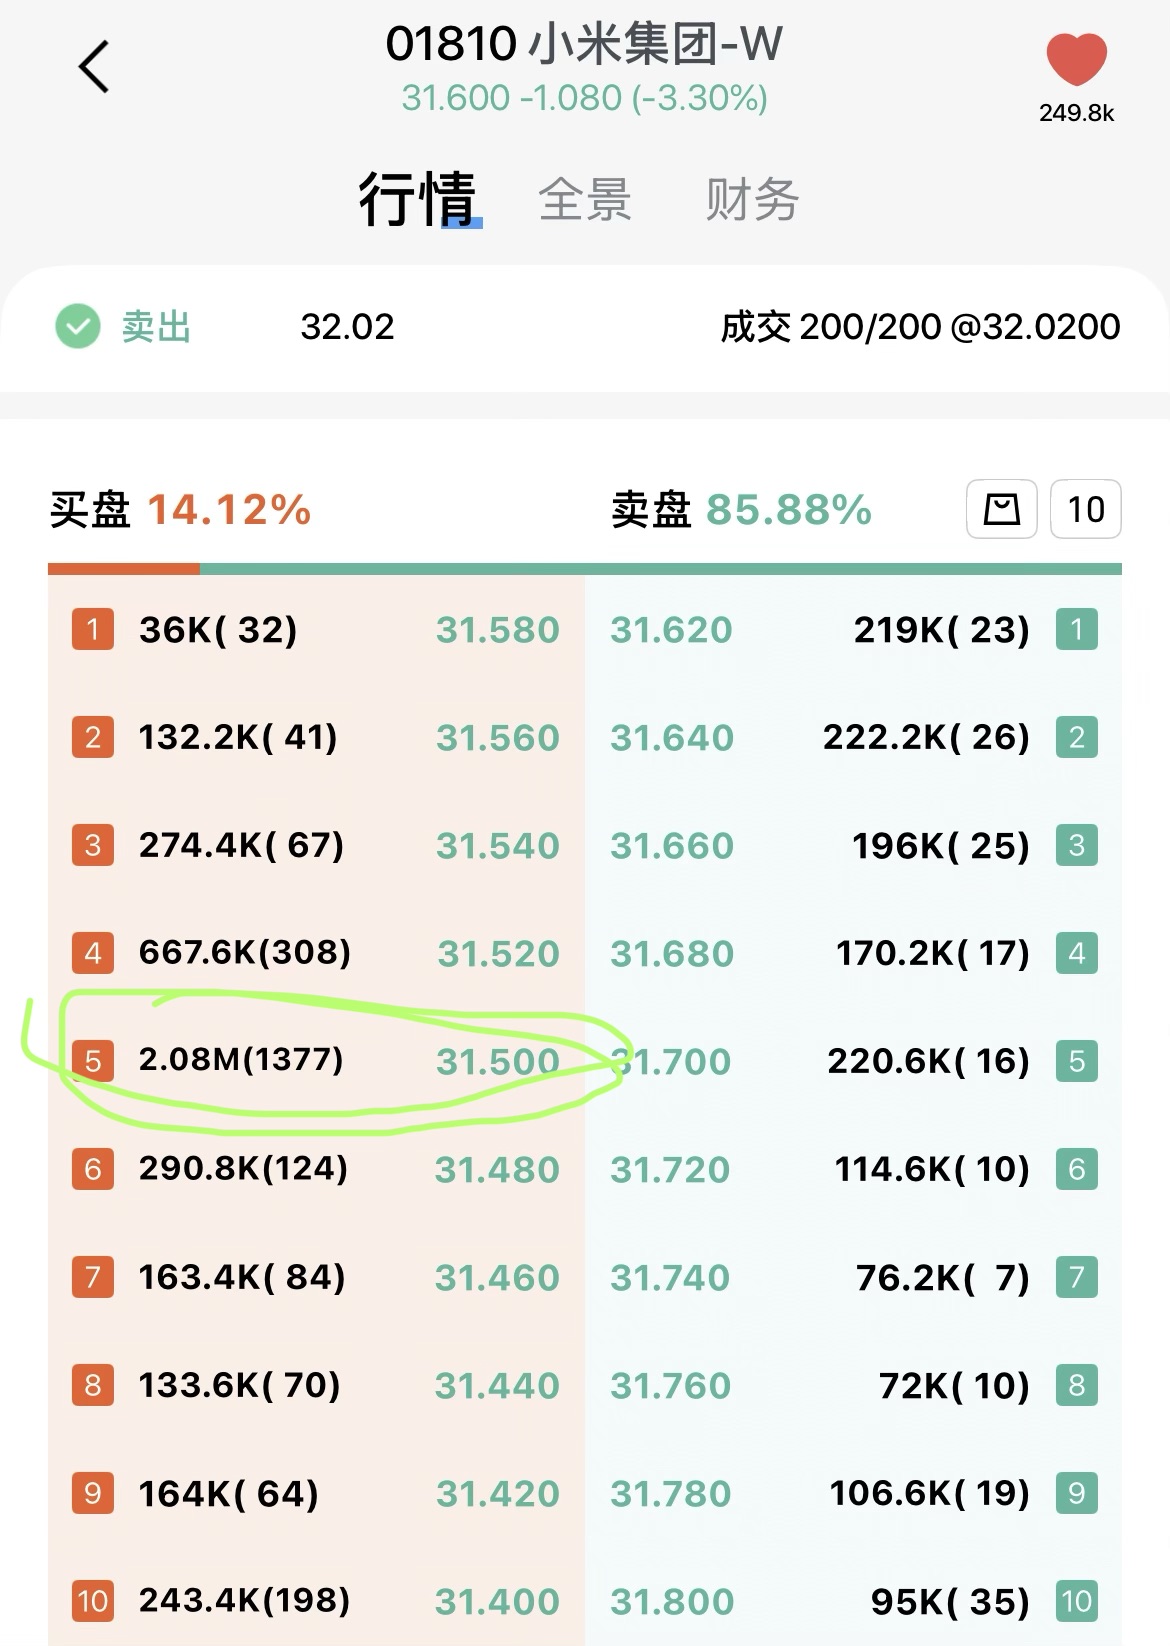Tap orange bid level 1 badge

(x=93, y=629)
